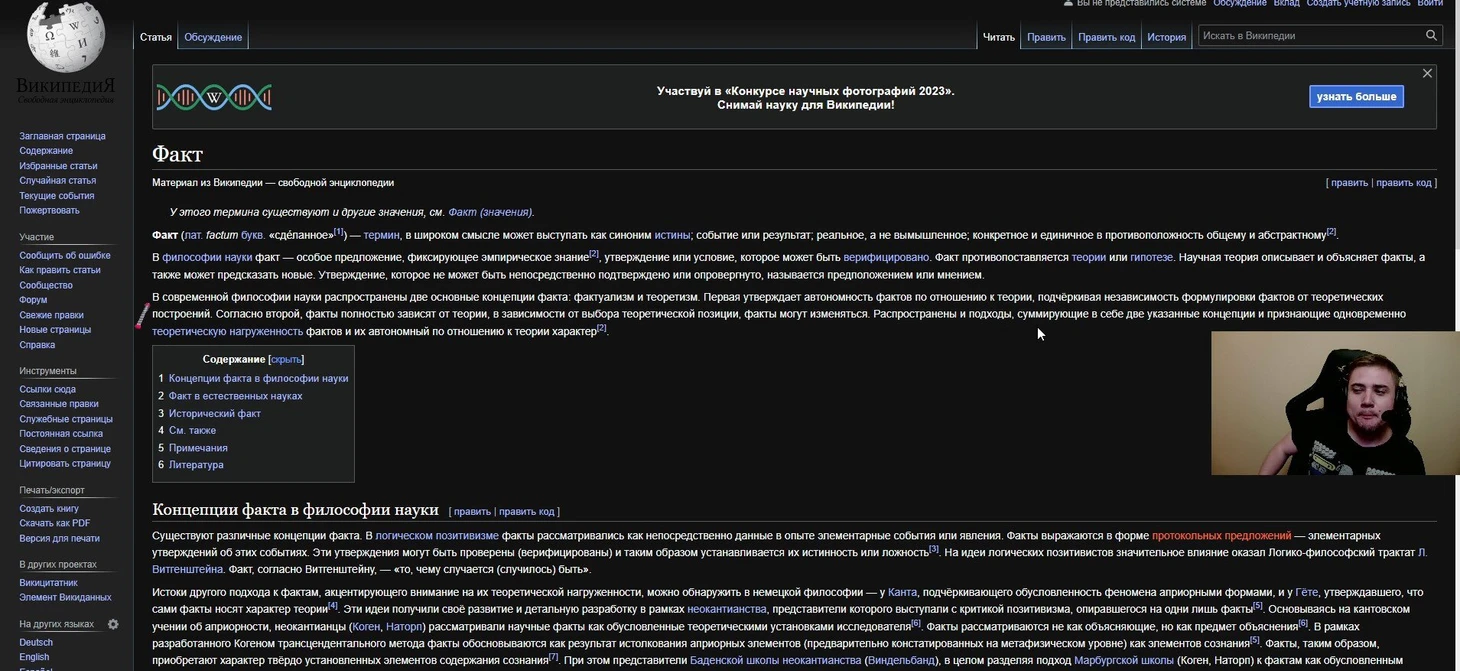Click the DNA contest banner logo
The height and width of the screenshot is (671, 1460).
(x=214, y=97)
